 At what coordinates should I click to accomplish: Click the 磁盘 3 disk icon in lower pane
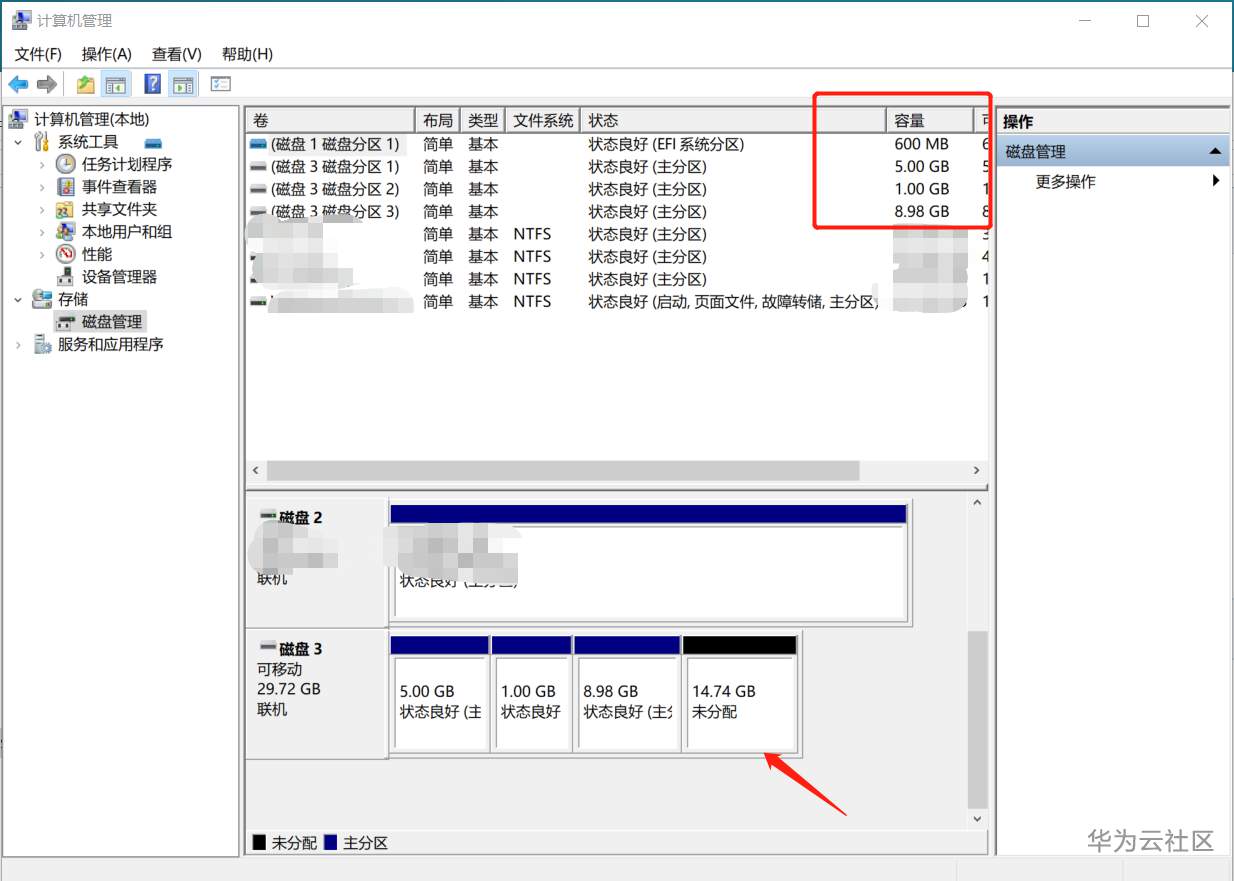267,647
